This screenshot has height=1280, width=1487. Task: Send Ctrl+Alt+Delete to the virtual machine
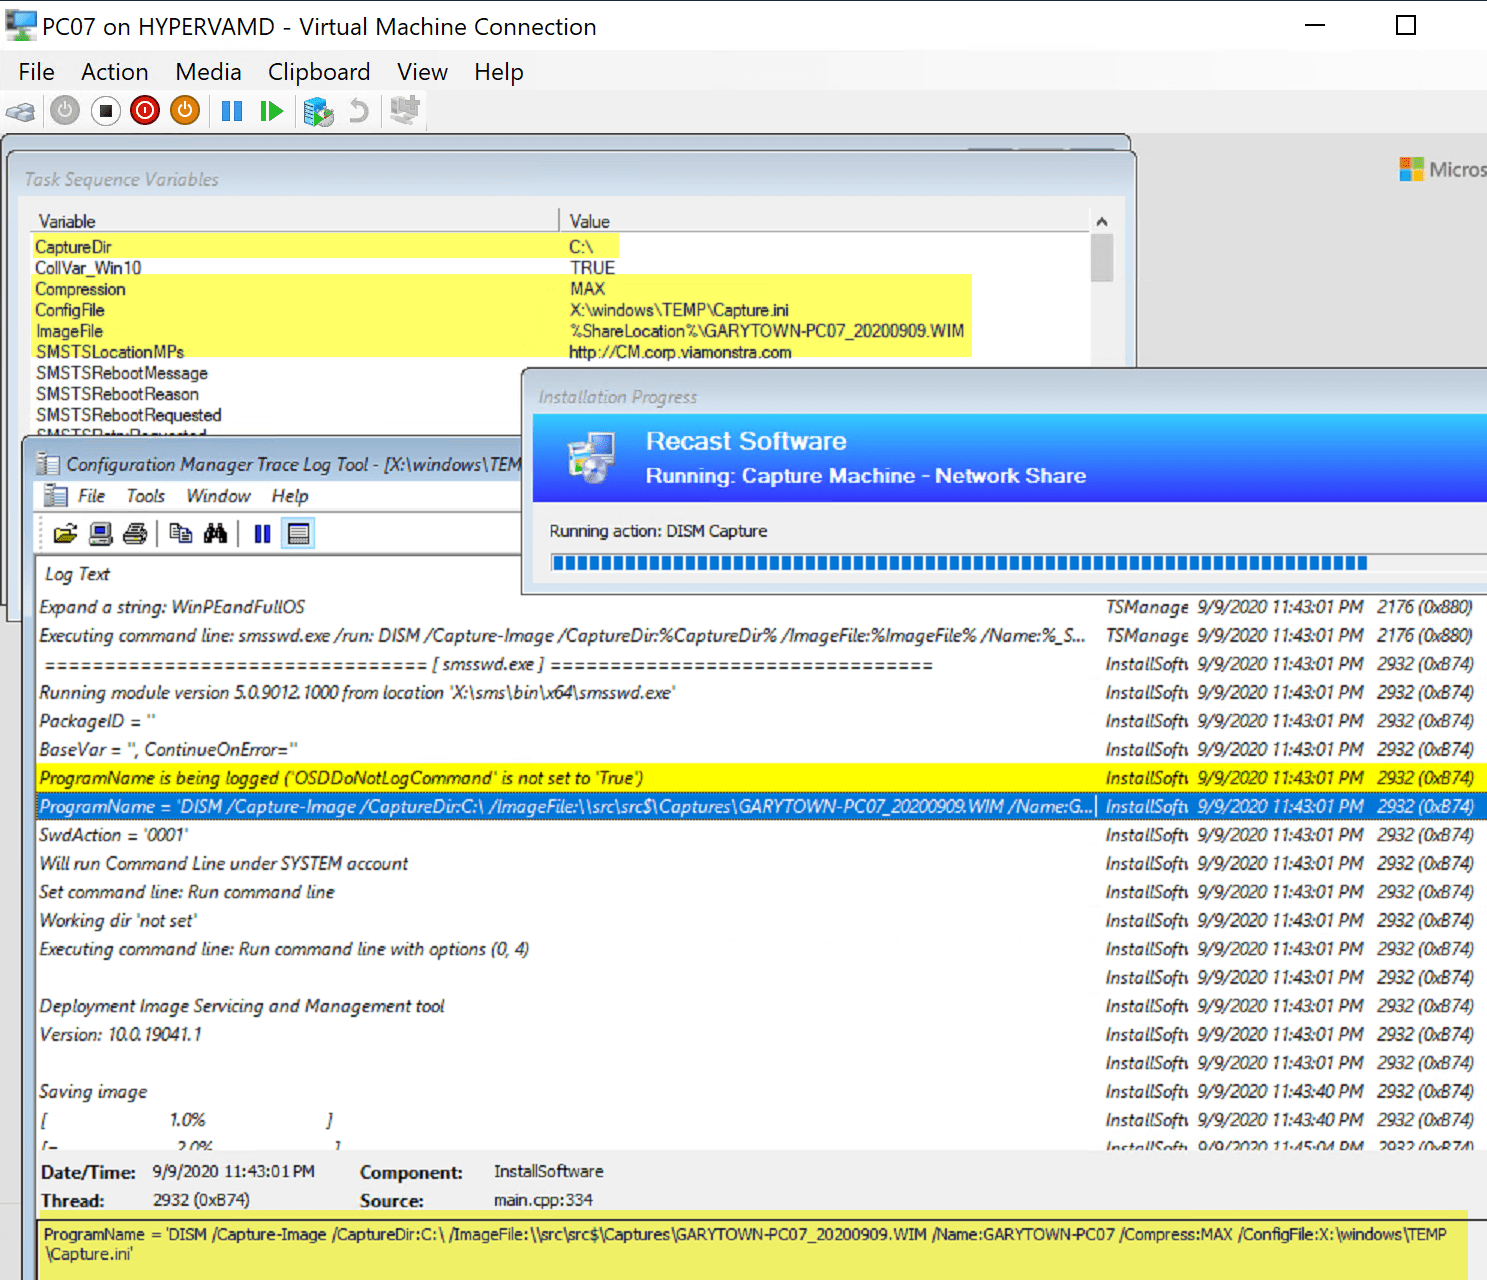20,110
